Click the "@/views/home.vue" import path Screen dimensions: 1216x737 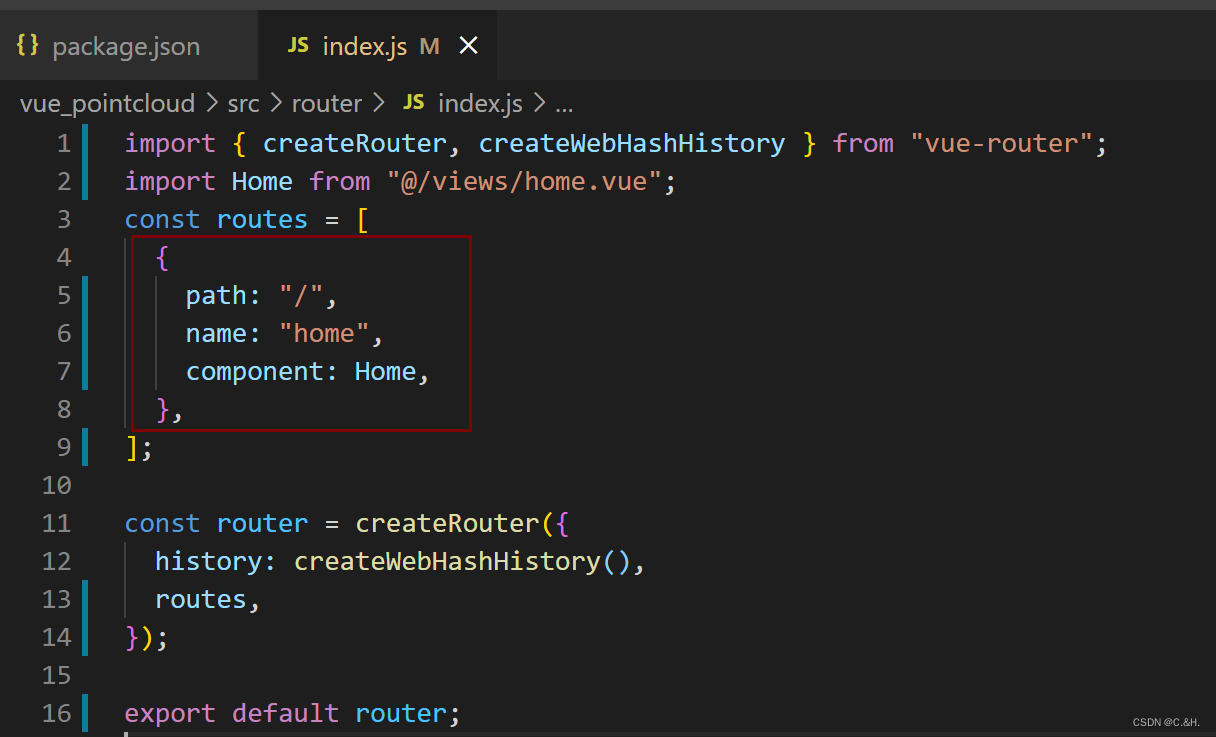pos(523,182)
